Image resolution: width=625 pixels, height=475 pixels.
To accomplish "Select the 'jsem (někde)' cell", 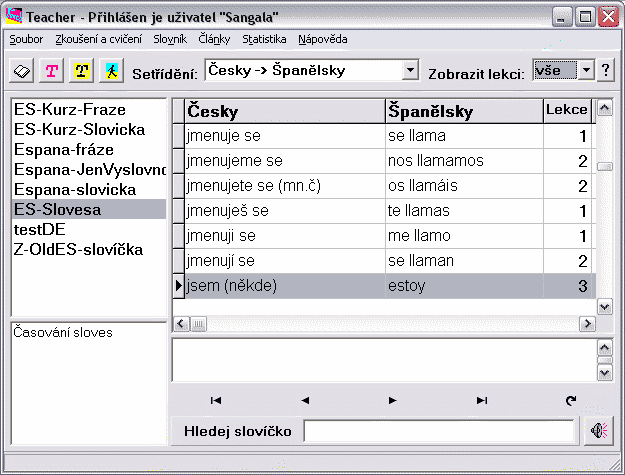I will click(x=285, y=286).
